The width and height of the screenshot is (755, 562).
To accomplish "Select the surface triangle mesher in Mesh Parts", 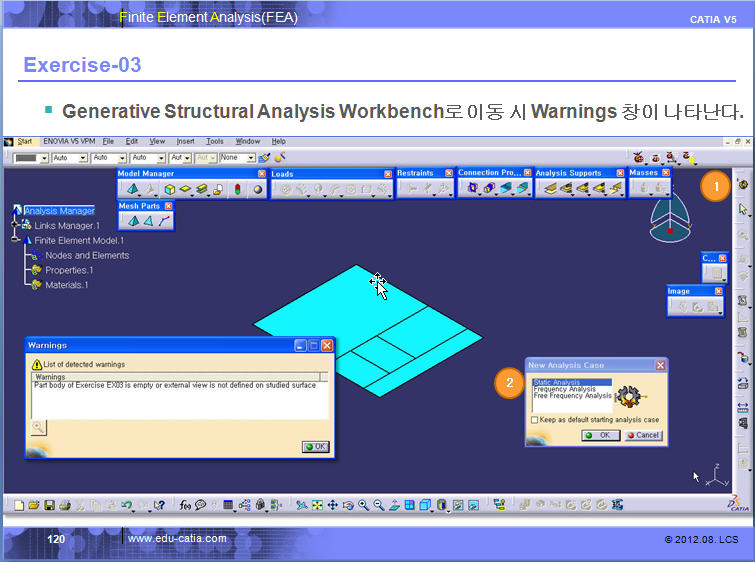I will (x=148, y=221).
